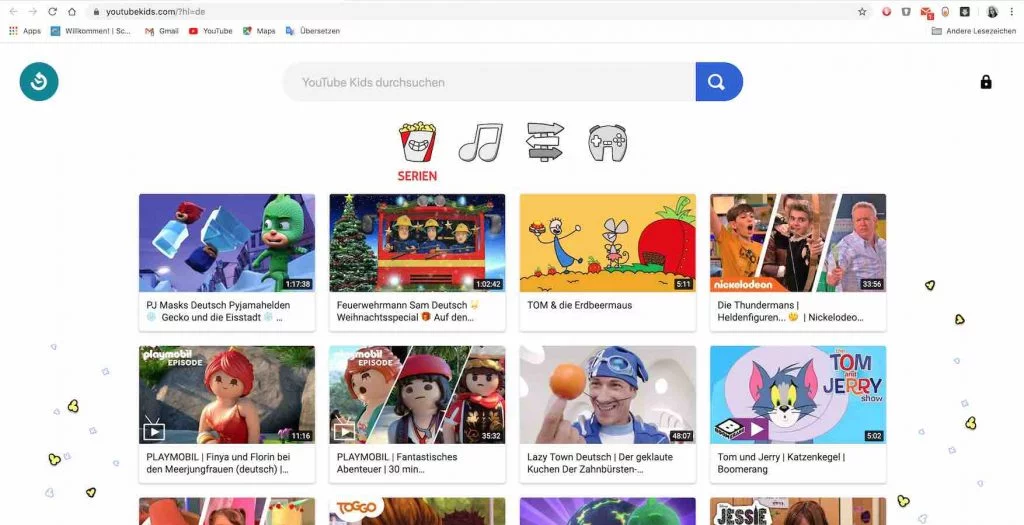Viewport: 1024px width, 525px height.
Task: Open Die Thundermans Nickelodeon thumbnail
Action: (798, 242)
